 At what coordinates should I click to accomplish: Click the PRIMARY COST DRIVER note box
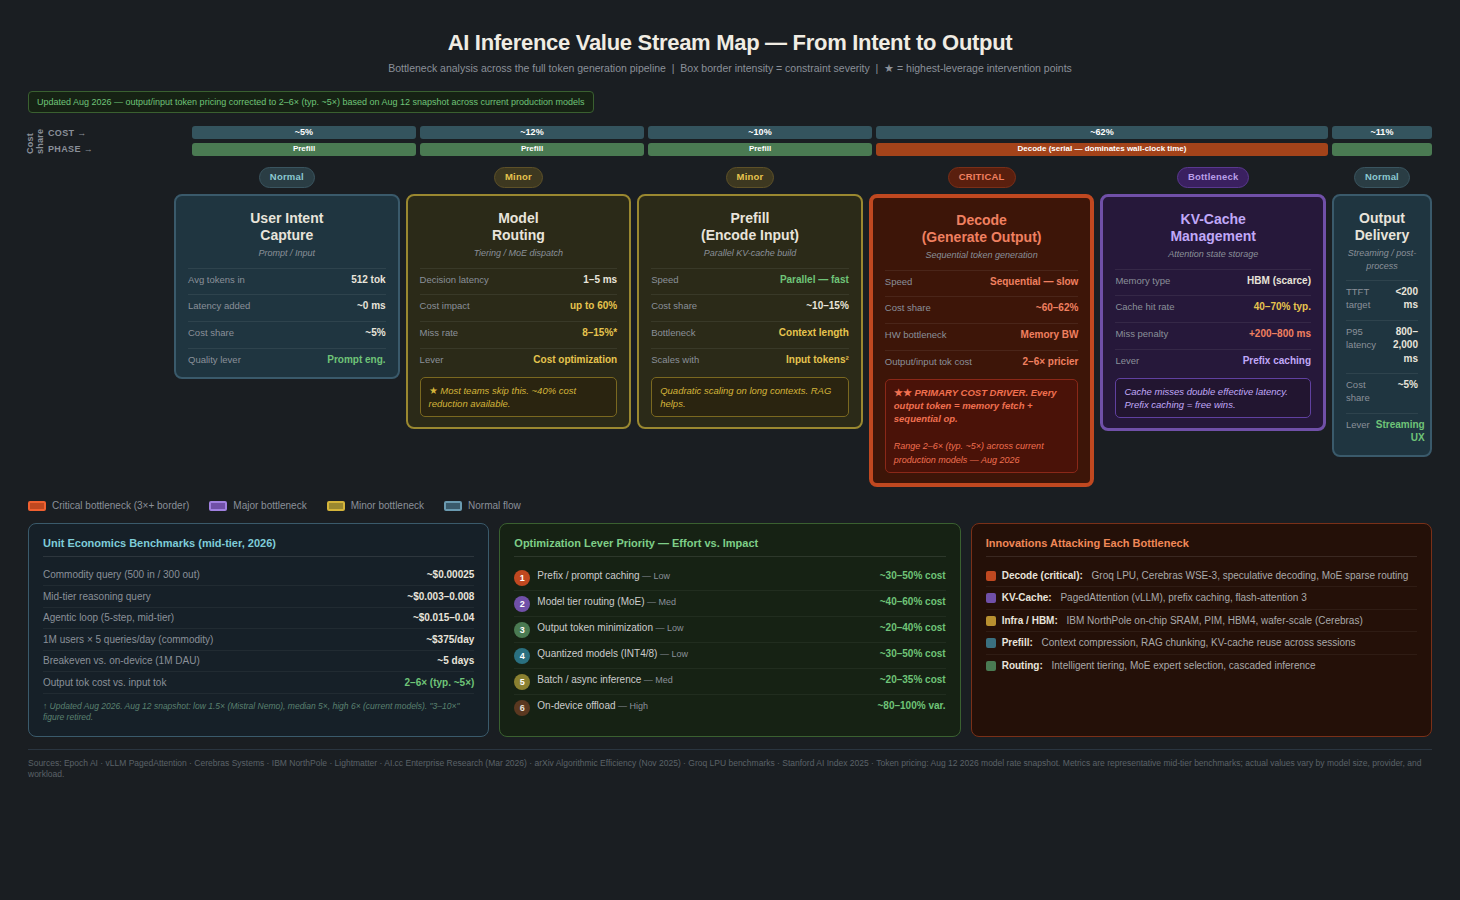pyautogui.click(x=982, y=426)
